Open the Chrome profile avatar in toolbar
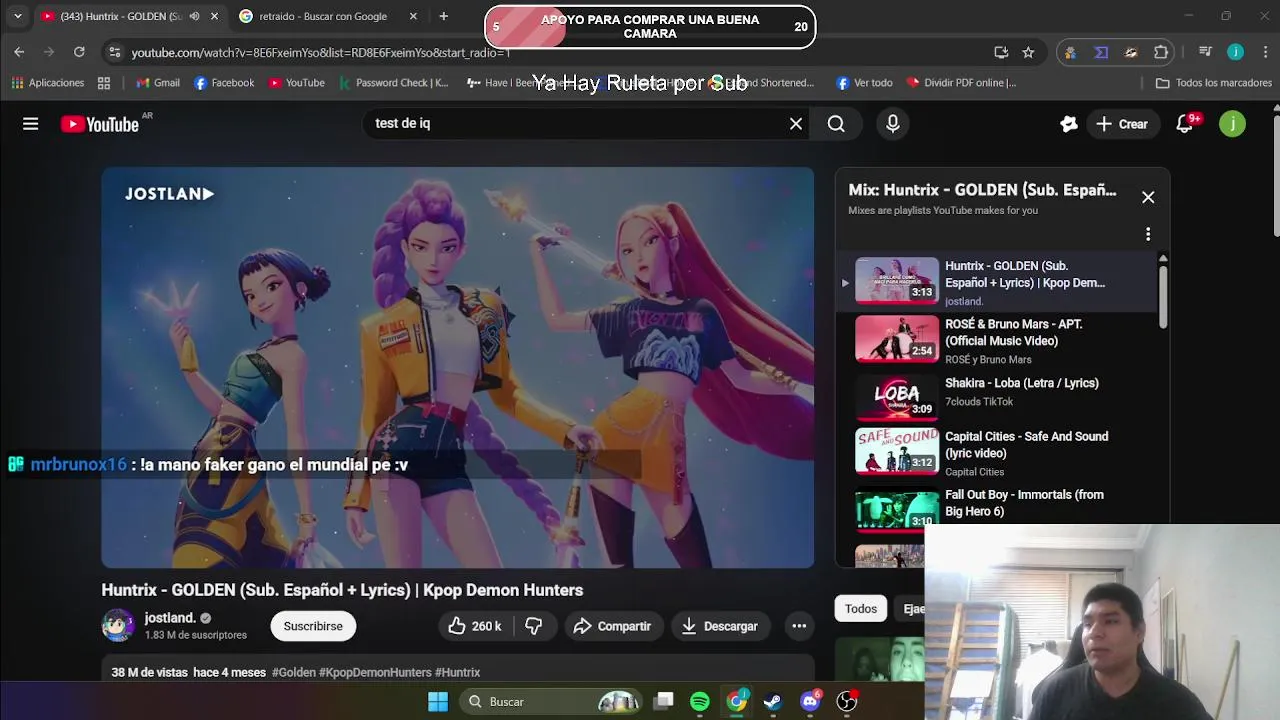The height and width of the screenshot is (720, 1280). (x=1235, y=52)
